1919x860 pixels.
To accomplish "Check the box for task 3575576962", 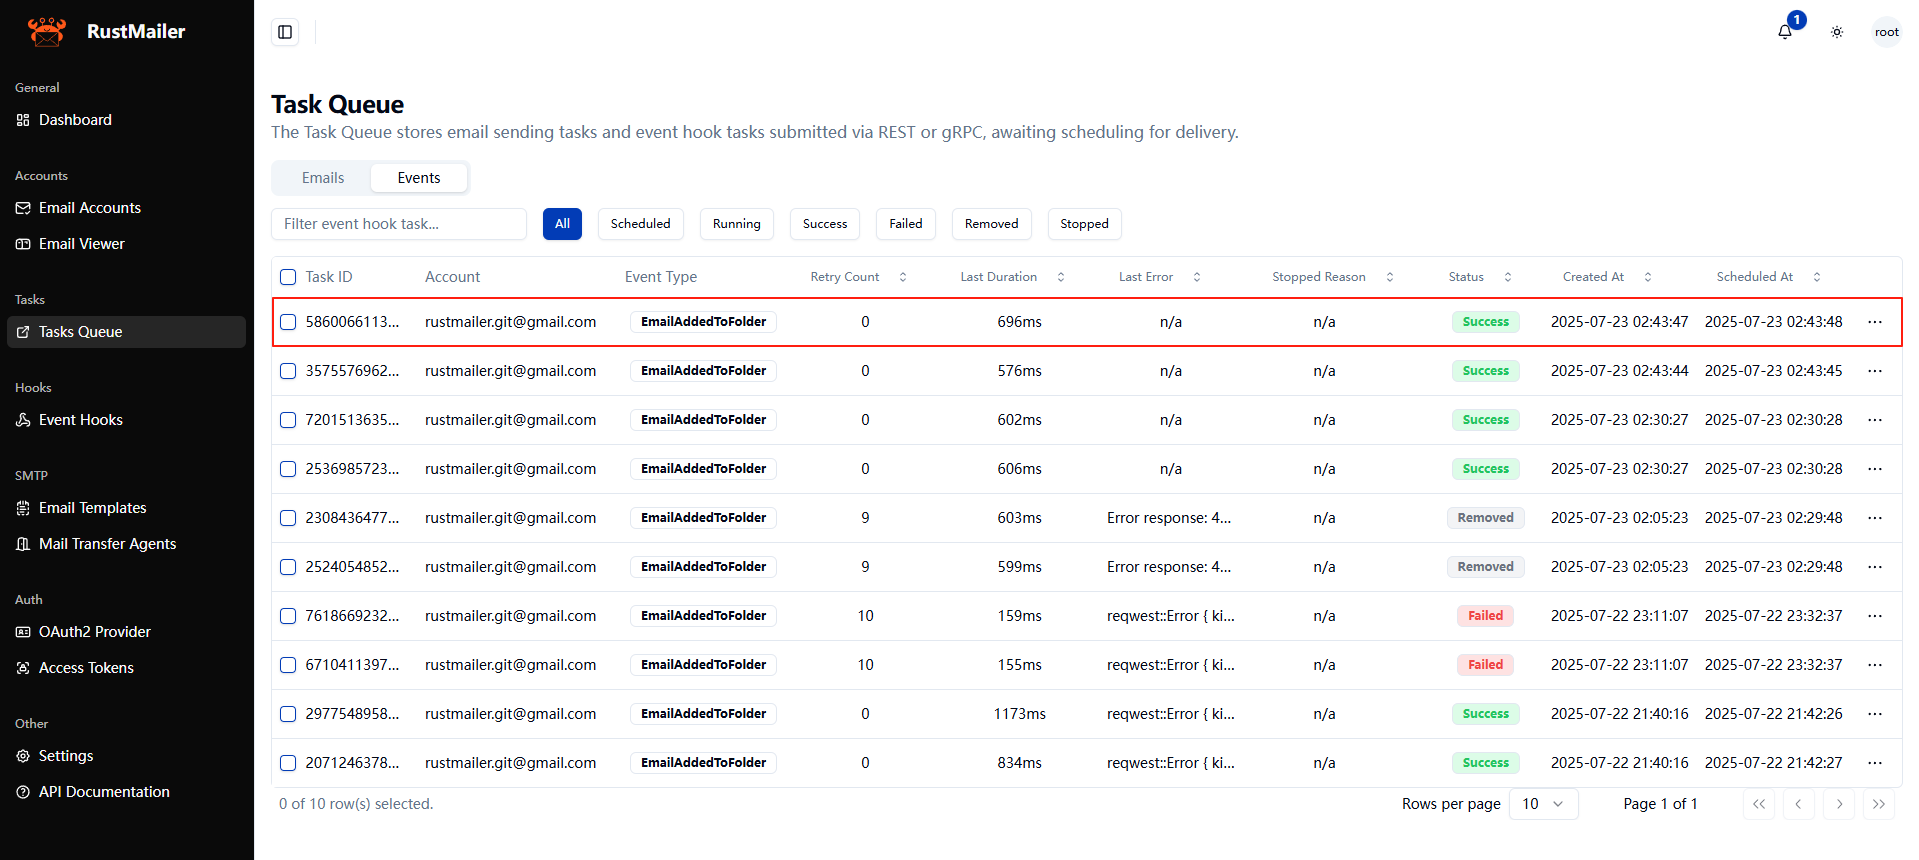I will pos(288,371).
